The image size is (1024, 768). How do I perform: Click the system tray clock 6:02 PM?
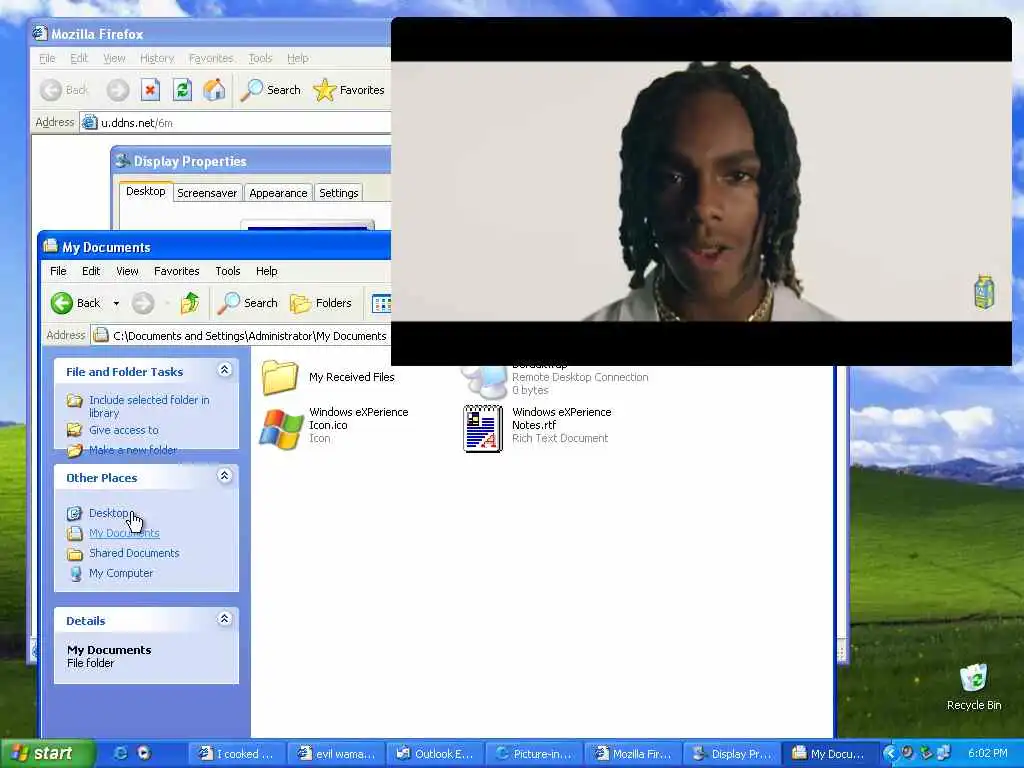tap(987, 754)
